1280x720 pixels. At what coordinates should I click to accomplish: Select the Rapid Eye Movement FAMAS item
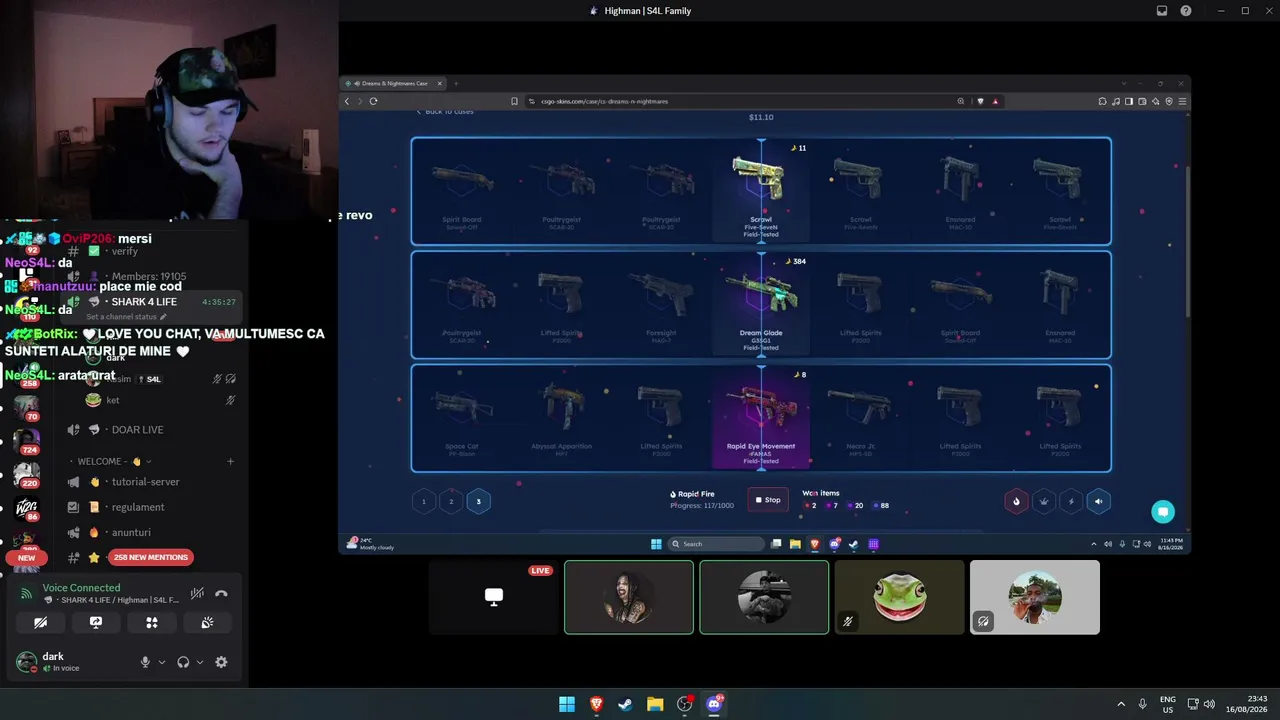point(761,418)
